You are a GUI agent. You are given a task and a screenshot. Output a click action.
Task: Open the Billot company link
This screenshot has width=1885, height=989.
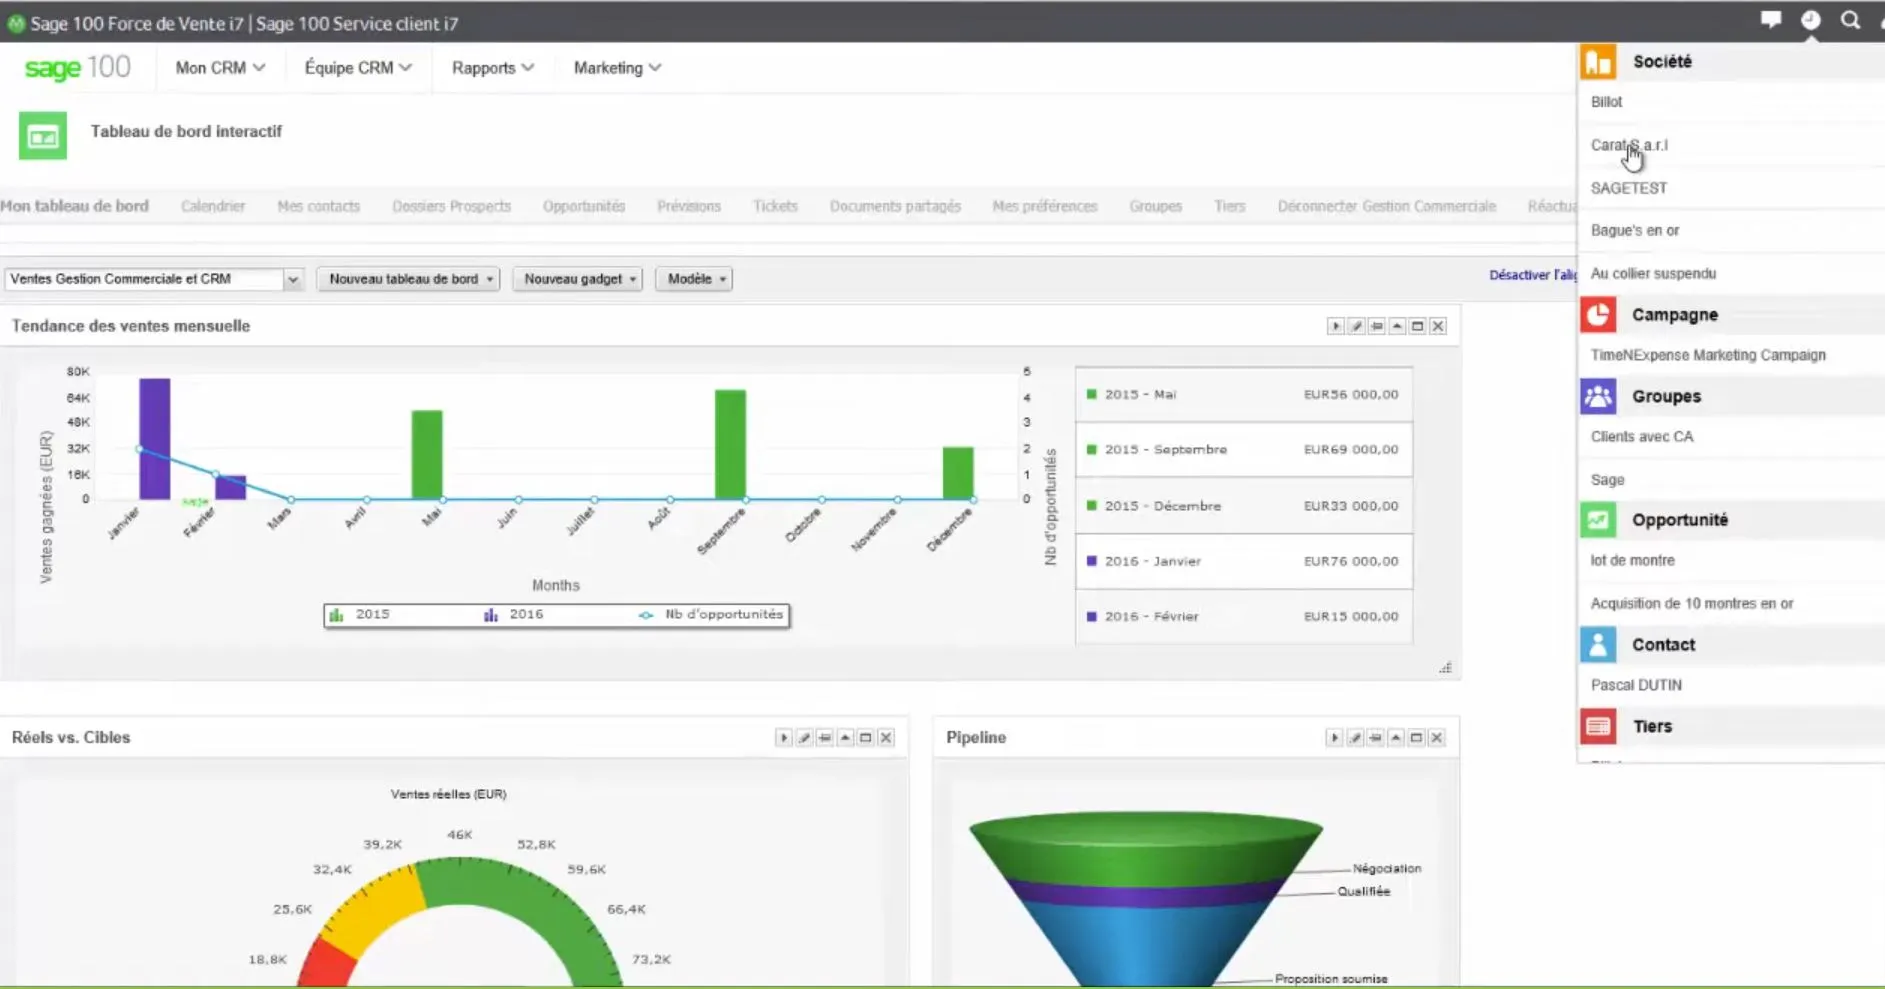tap(1607, 102)
